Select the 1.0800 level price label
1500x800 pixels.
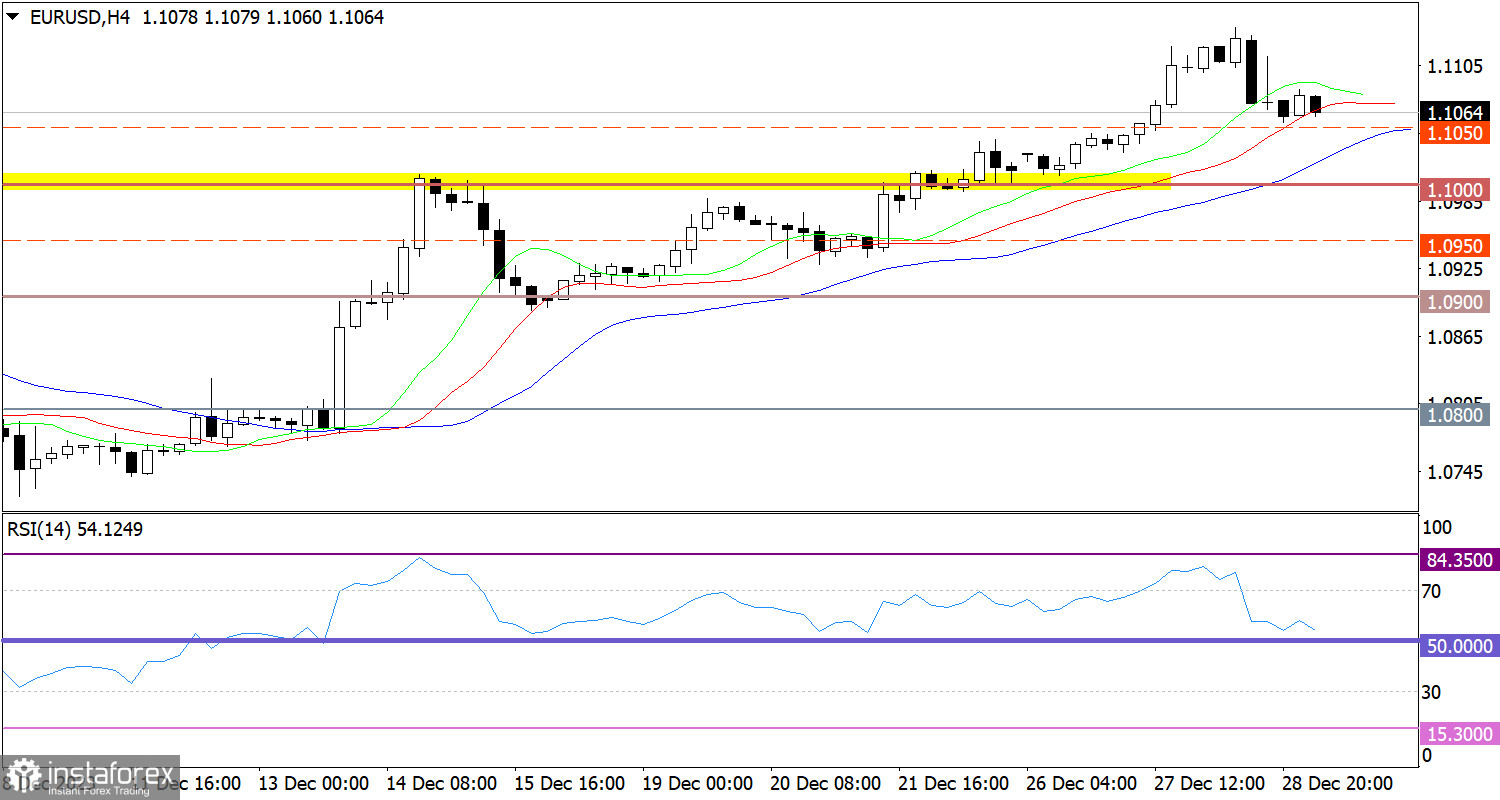click(x=1455, y=413)
